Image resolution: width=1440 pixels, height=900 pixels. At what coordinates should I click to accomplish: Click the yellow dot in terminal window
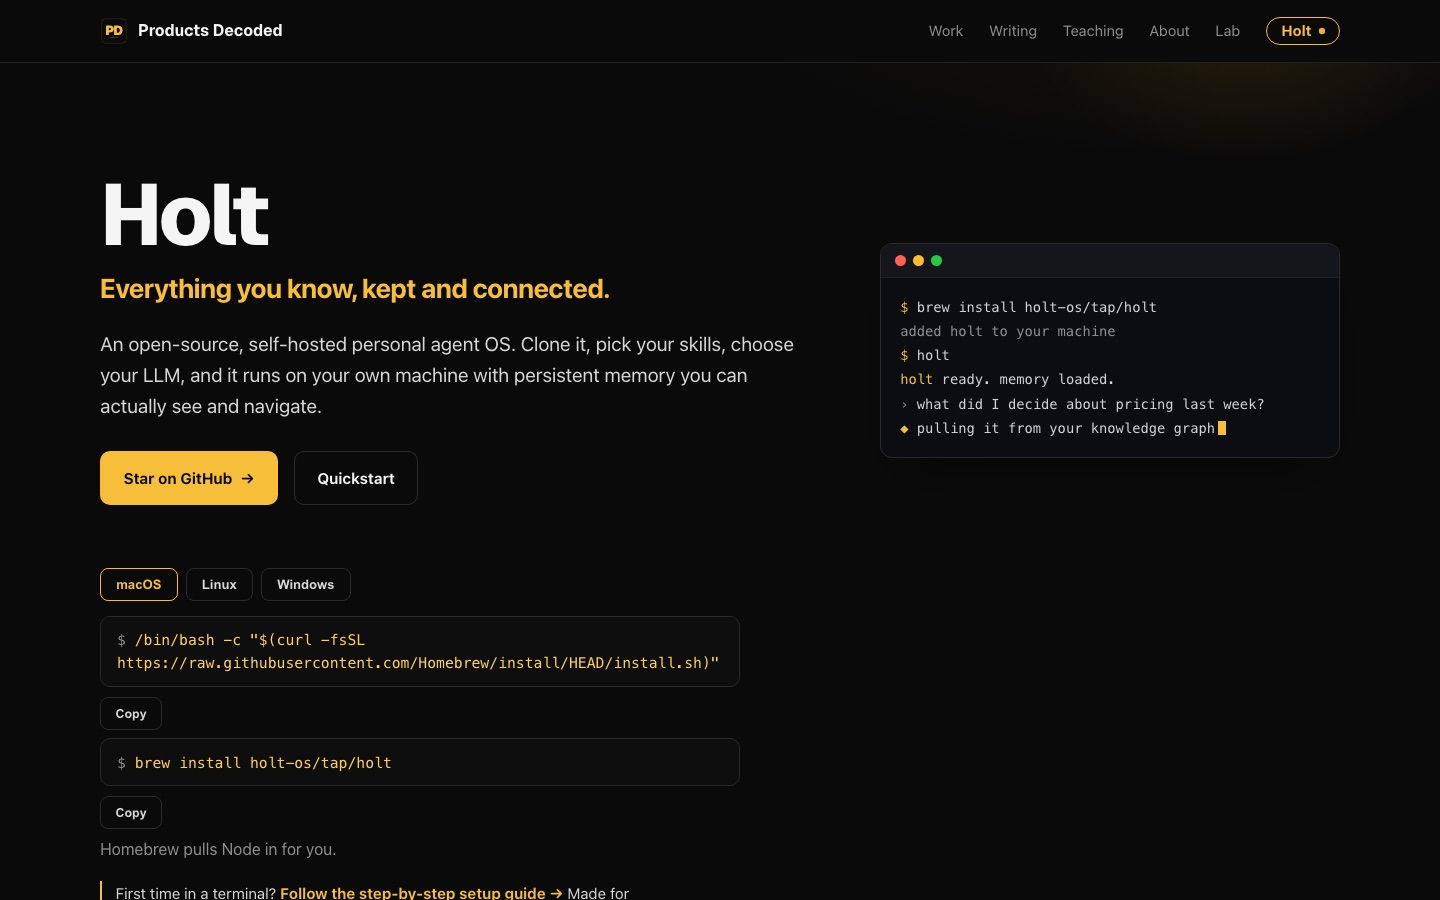(918, 261)
